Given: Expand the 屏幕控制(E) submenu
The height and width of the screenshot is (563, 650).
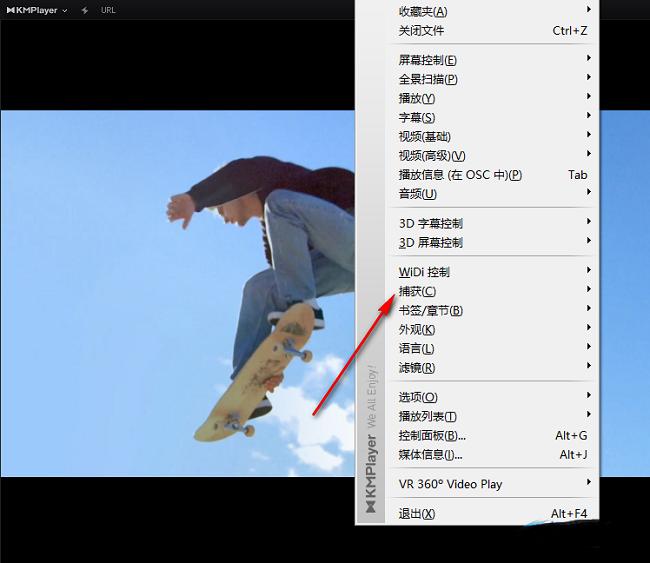Looking at the screenshot, I should 427,60.
